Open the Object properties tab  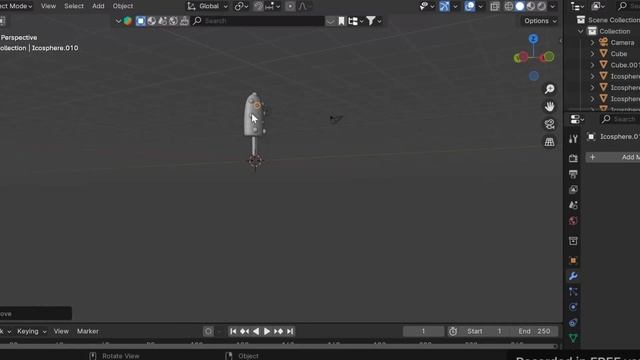[573, 260]
